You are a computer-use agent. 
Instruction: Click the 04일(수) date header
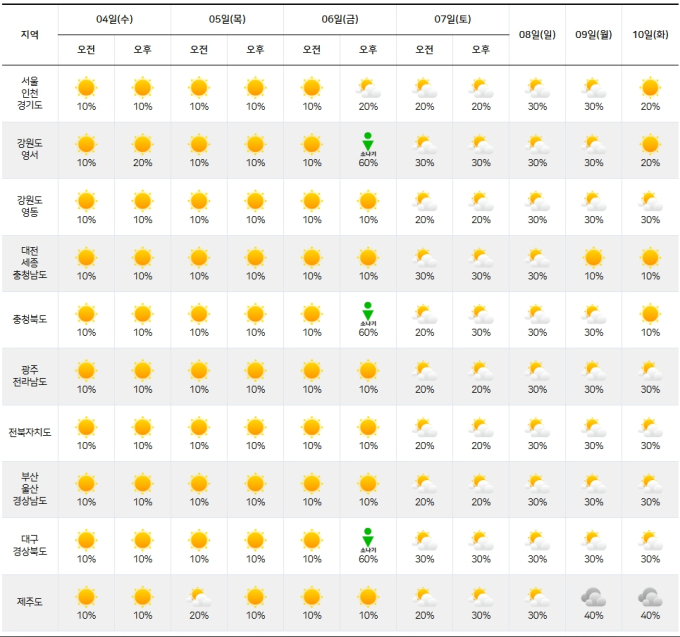pyautogui.click(x=114, y=19)
